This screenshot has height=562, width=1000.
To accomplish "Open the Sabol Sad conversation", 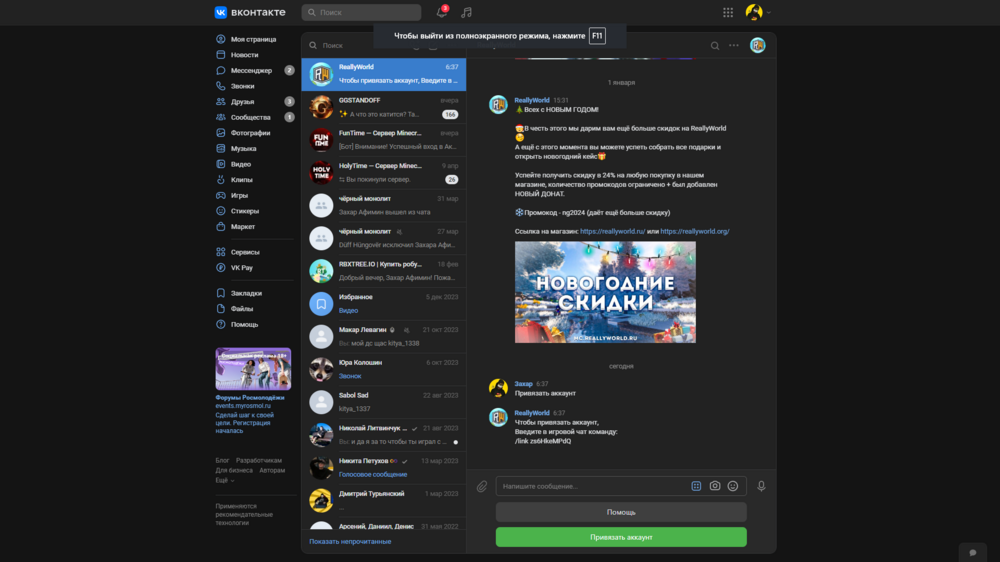I will pos(384,403).
